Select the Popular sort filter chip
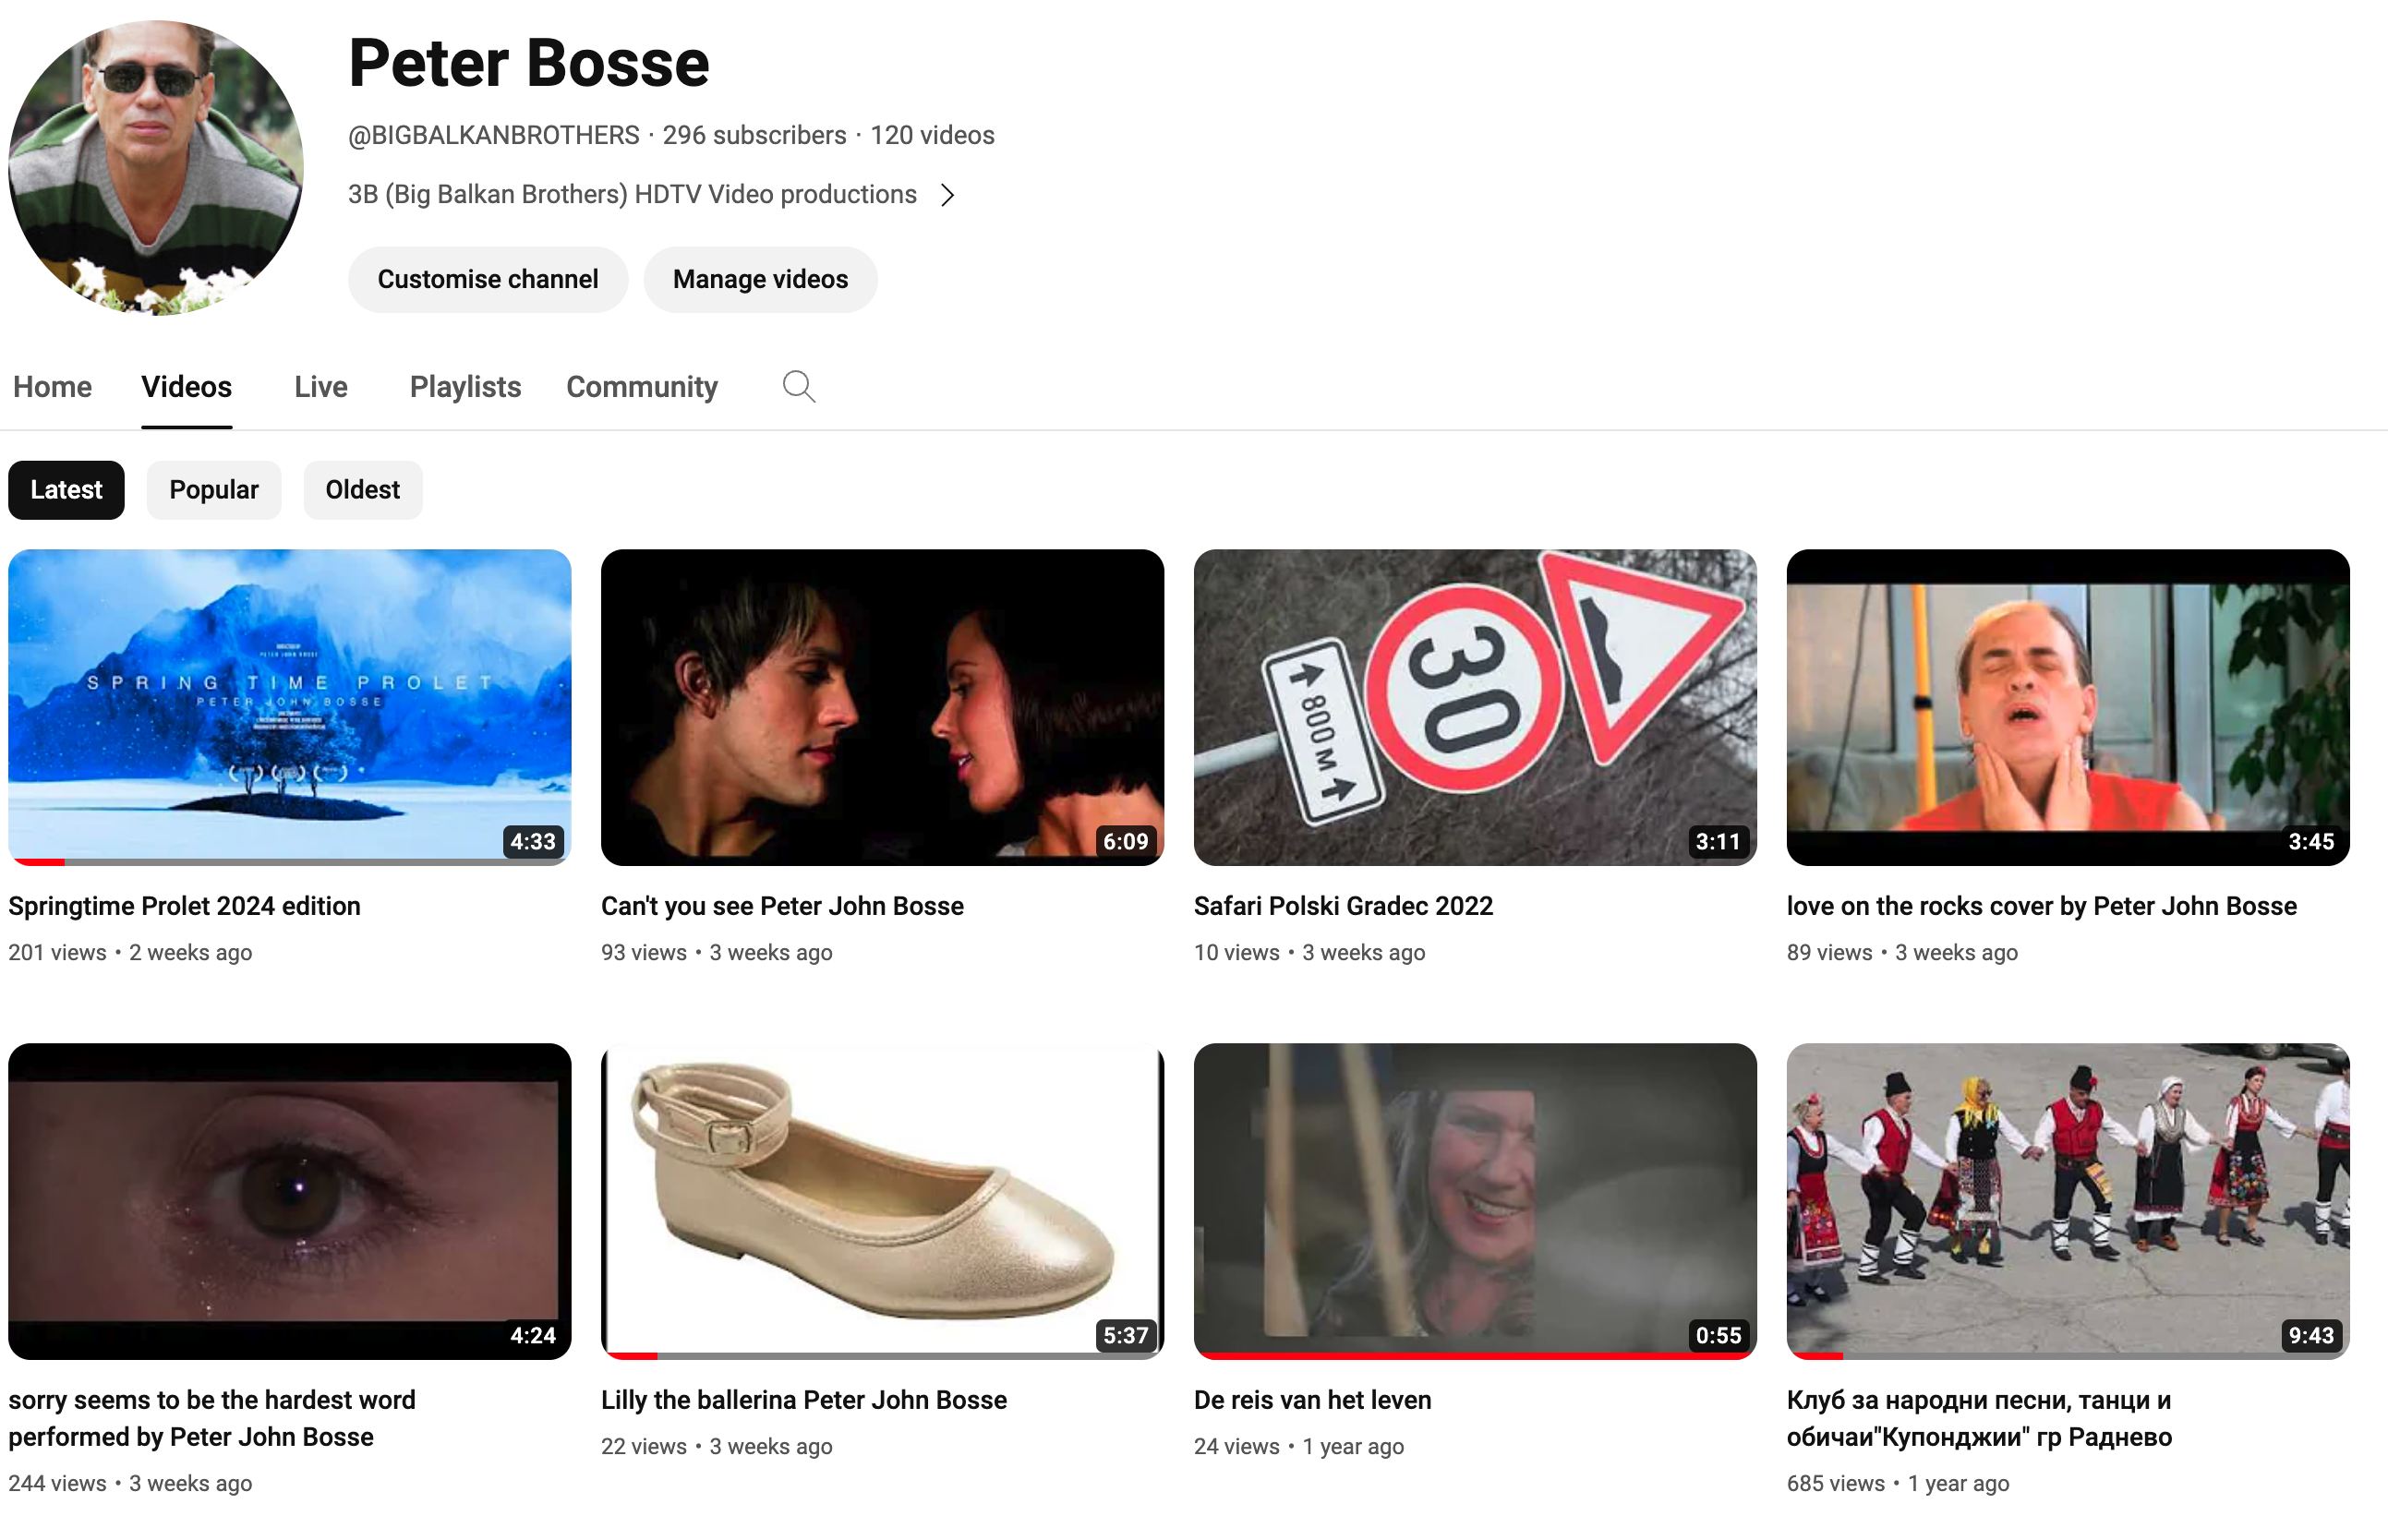Viewport: 2388px width, 1540px height. point(213,490)
